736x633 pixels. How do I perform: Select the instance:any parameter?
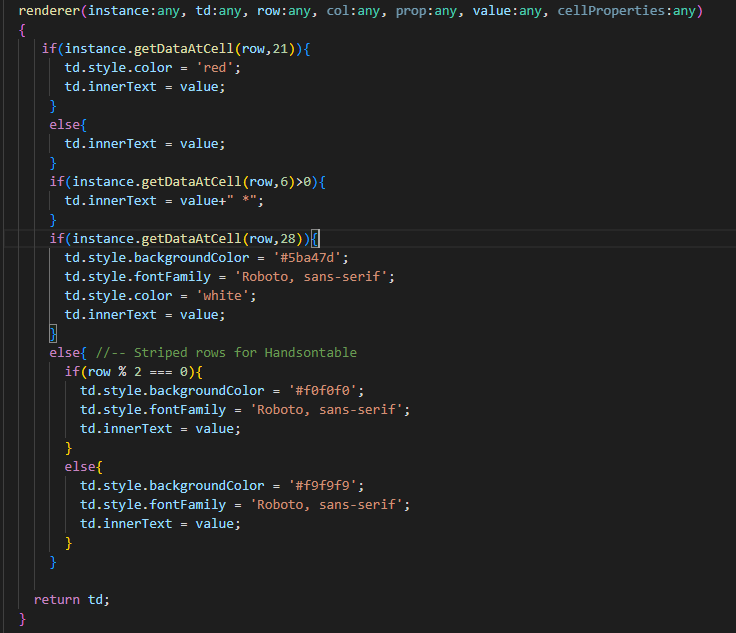(x=134, y=10)
